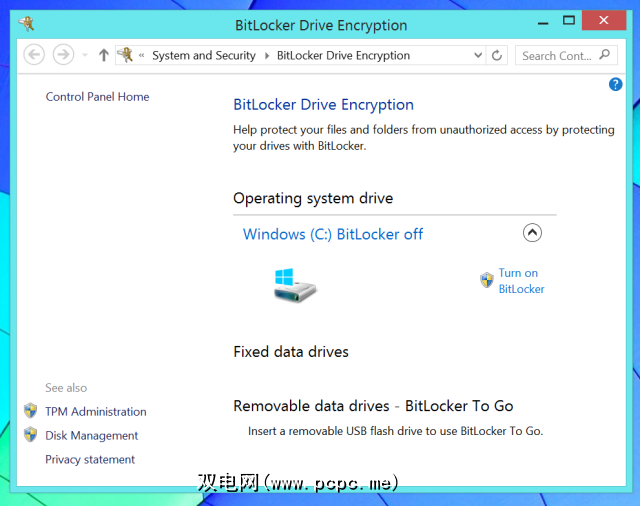Image resolution: width=640 pixels, height=506 pixels.
Task: Click Windows (C:) BitLocker off link
Action: pos(333,234)
